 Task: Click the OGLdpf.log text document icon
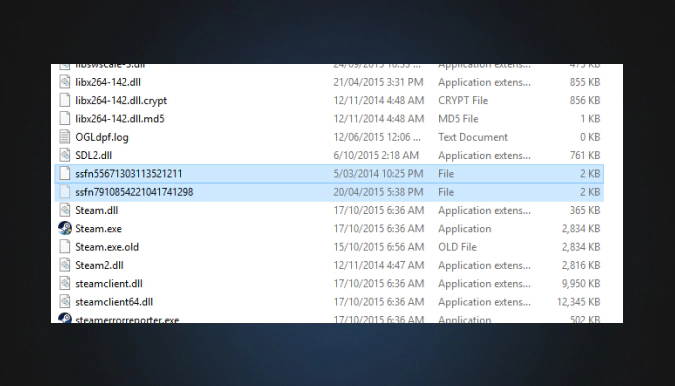tap(65, 137)
